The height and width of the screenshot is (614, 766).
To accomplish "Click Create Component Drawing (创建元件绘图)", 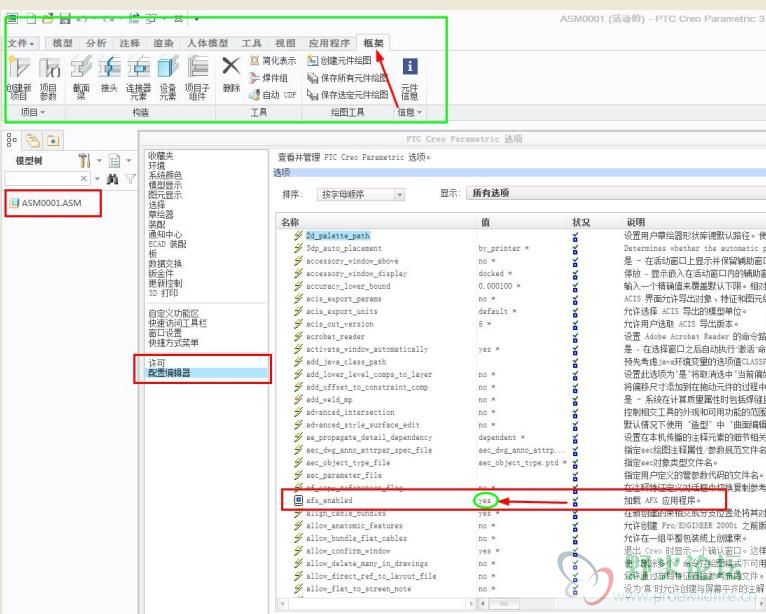I will pos(339,61).
